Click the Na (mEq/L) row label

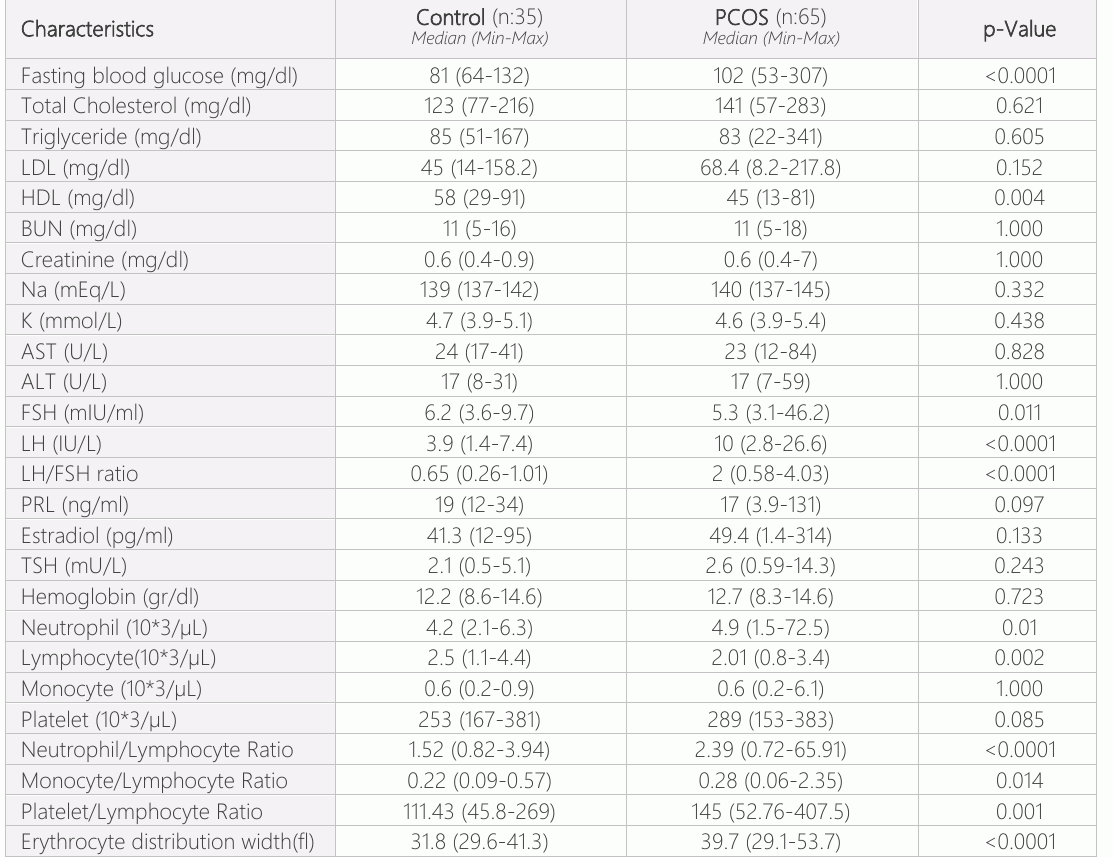pos(73,290)
